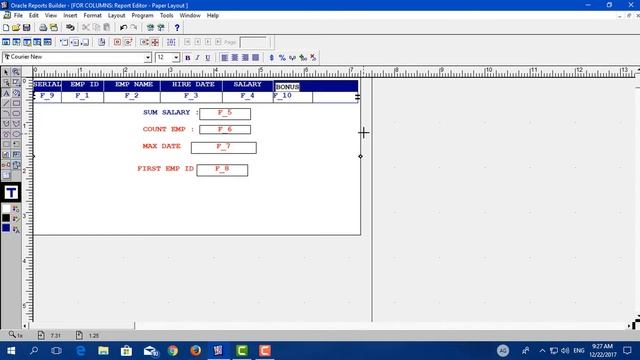Open the Courier New font dropdown

[x=148, y=58]
